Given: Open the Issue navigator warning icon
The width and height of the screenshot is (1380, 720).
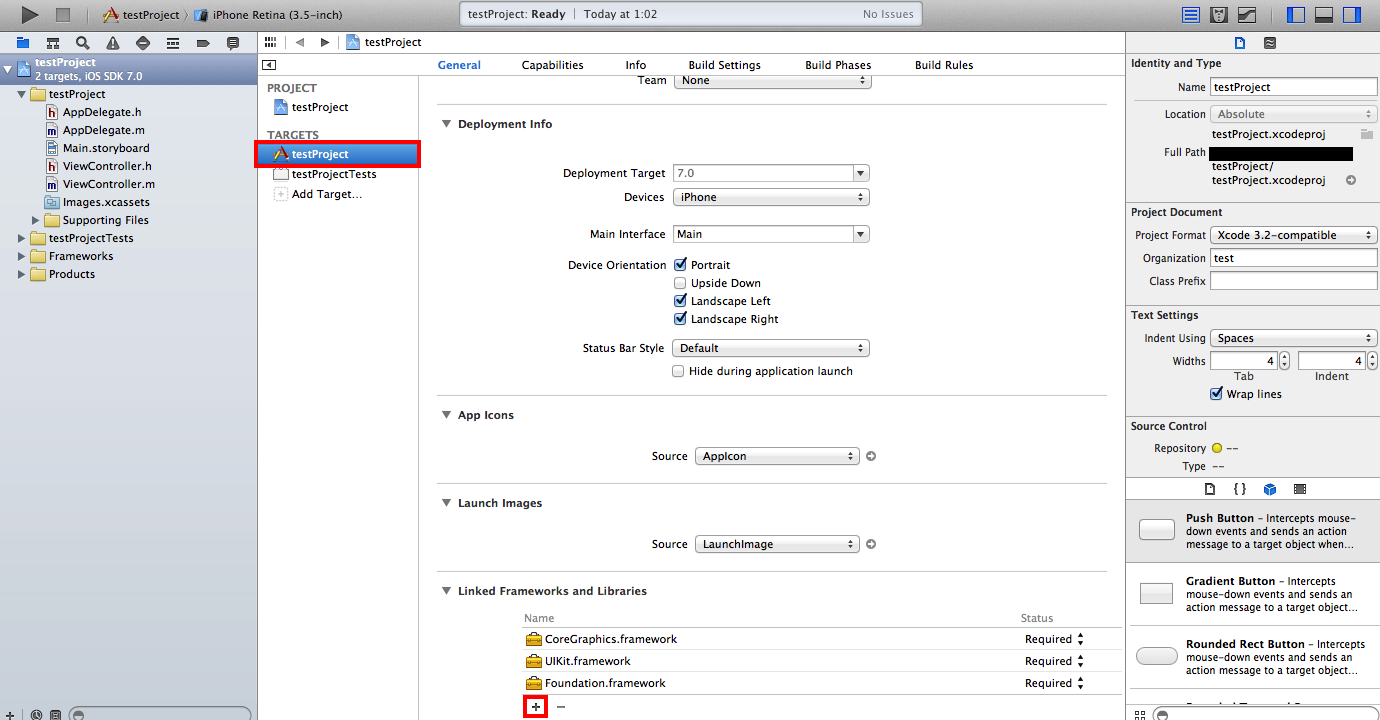Looking at the screenshot, I should [113, 43].
